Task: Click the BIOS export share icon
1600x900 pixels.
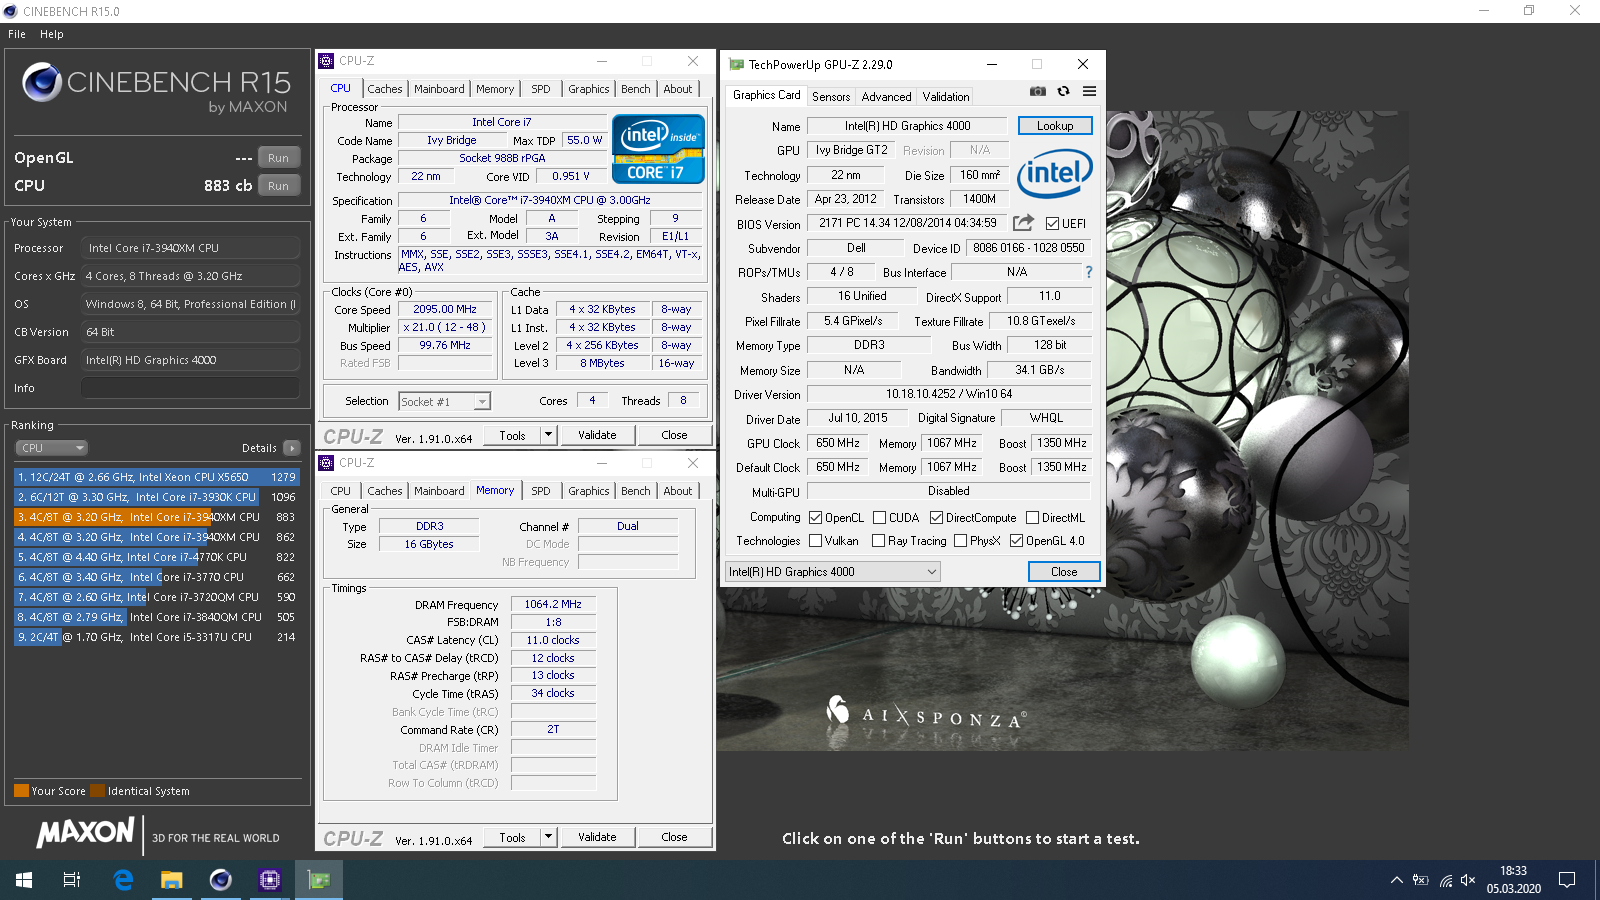Action: [1023, 223]
